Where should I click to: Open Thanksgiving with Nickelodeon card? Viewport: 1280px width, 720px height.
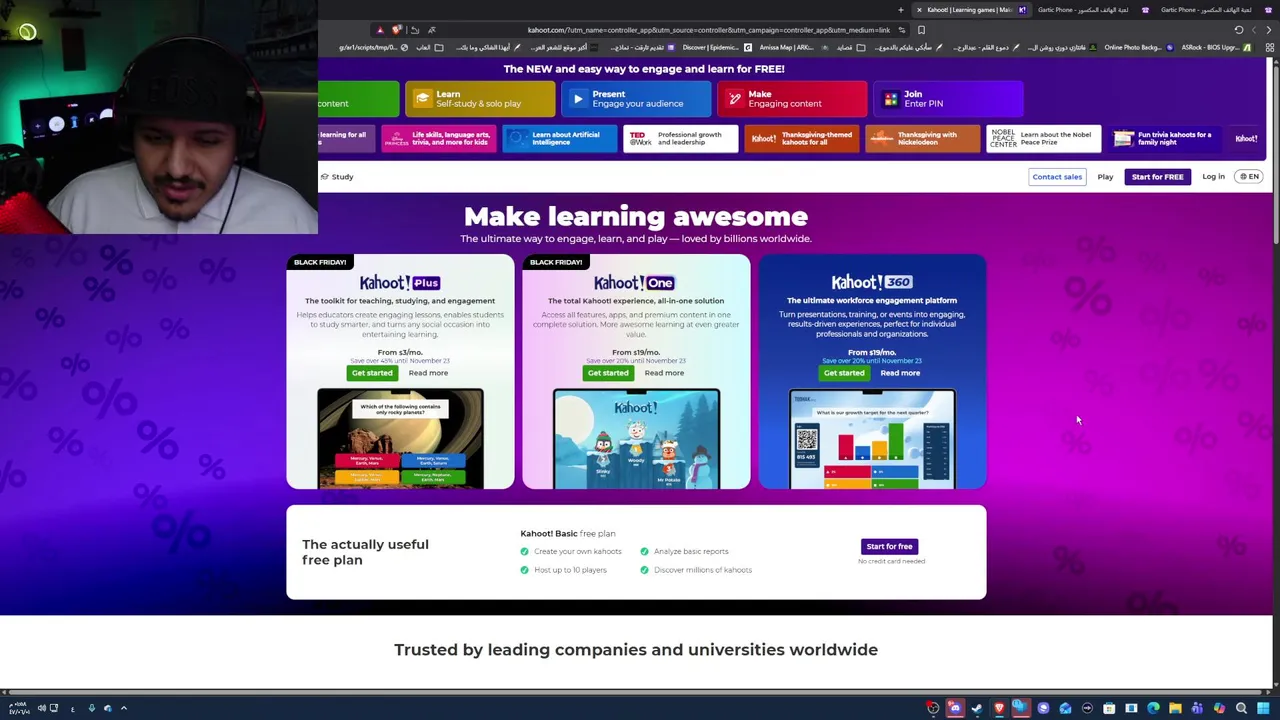tap(922, 139)
